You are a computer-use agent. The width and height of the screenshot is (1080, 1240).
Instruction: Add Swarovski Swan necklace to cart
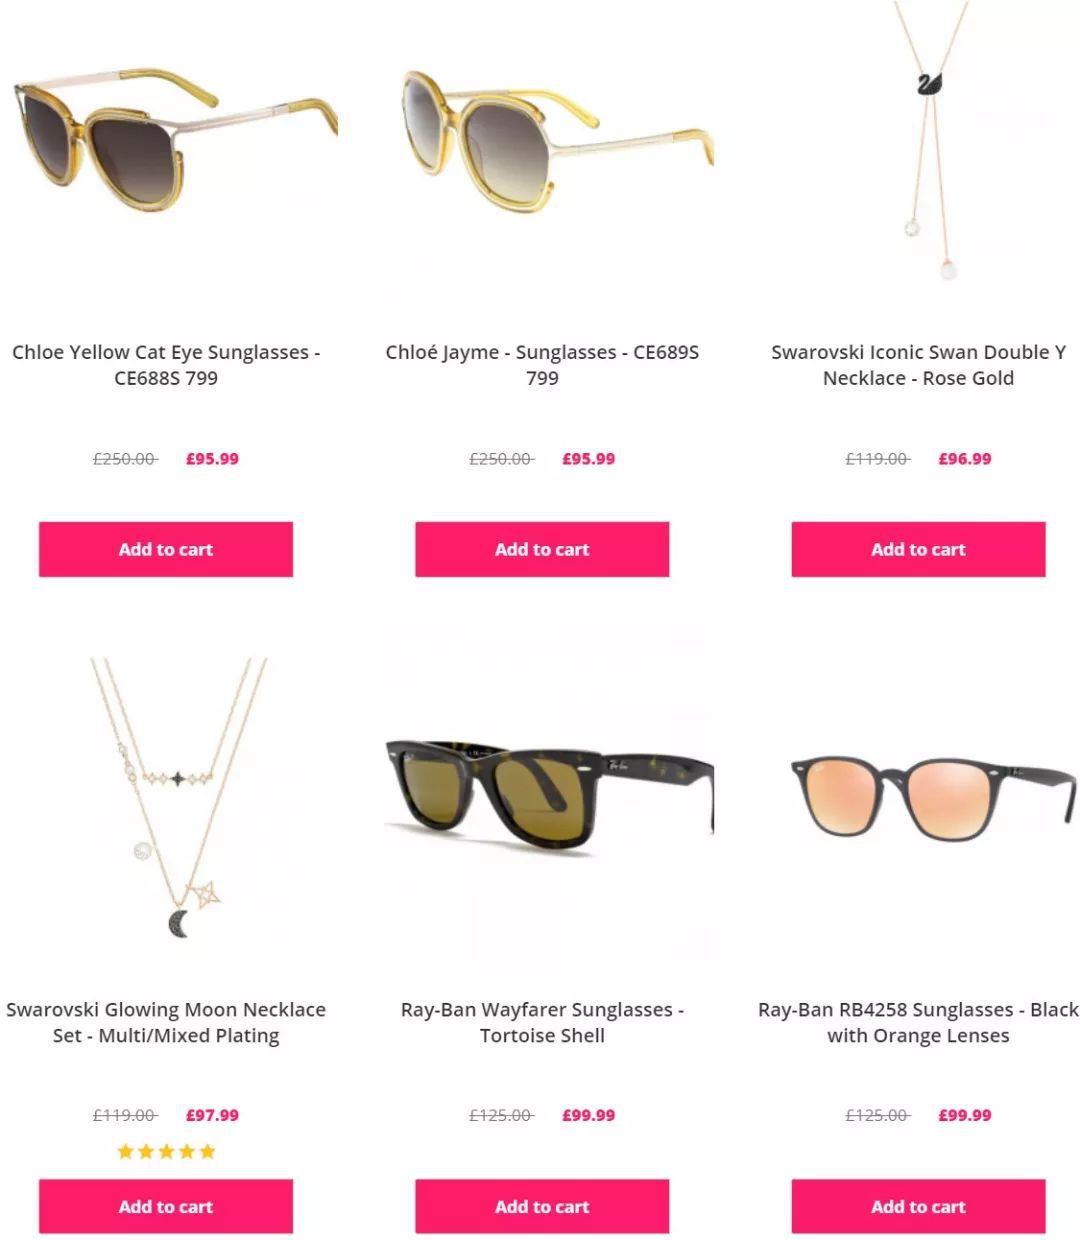coord(918,549)
